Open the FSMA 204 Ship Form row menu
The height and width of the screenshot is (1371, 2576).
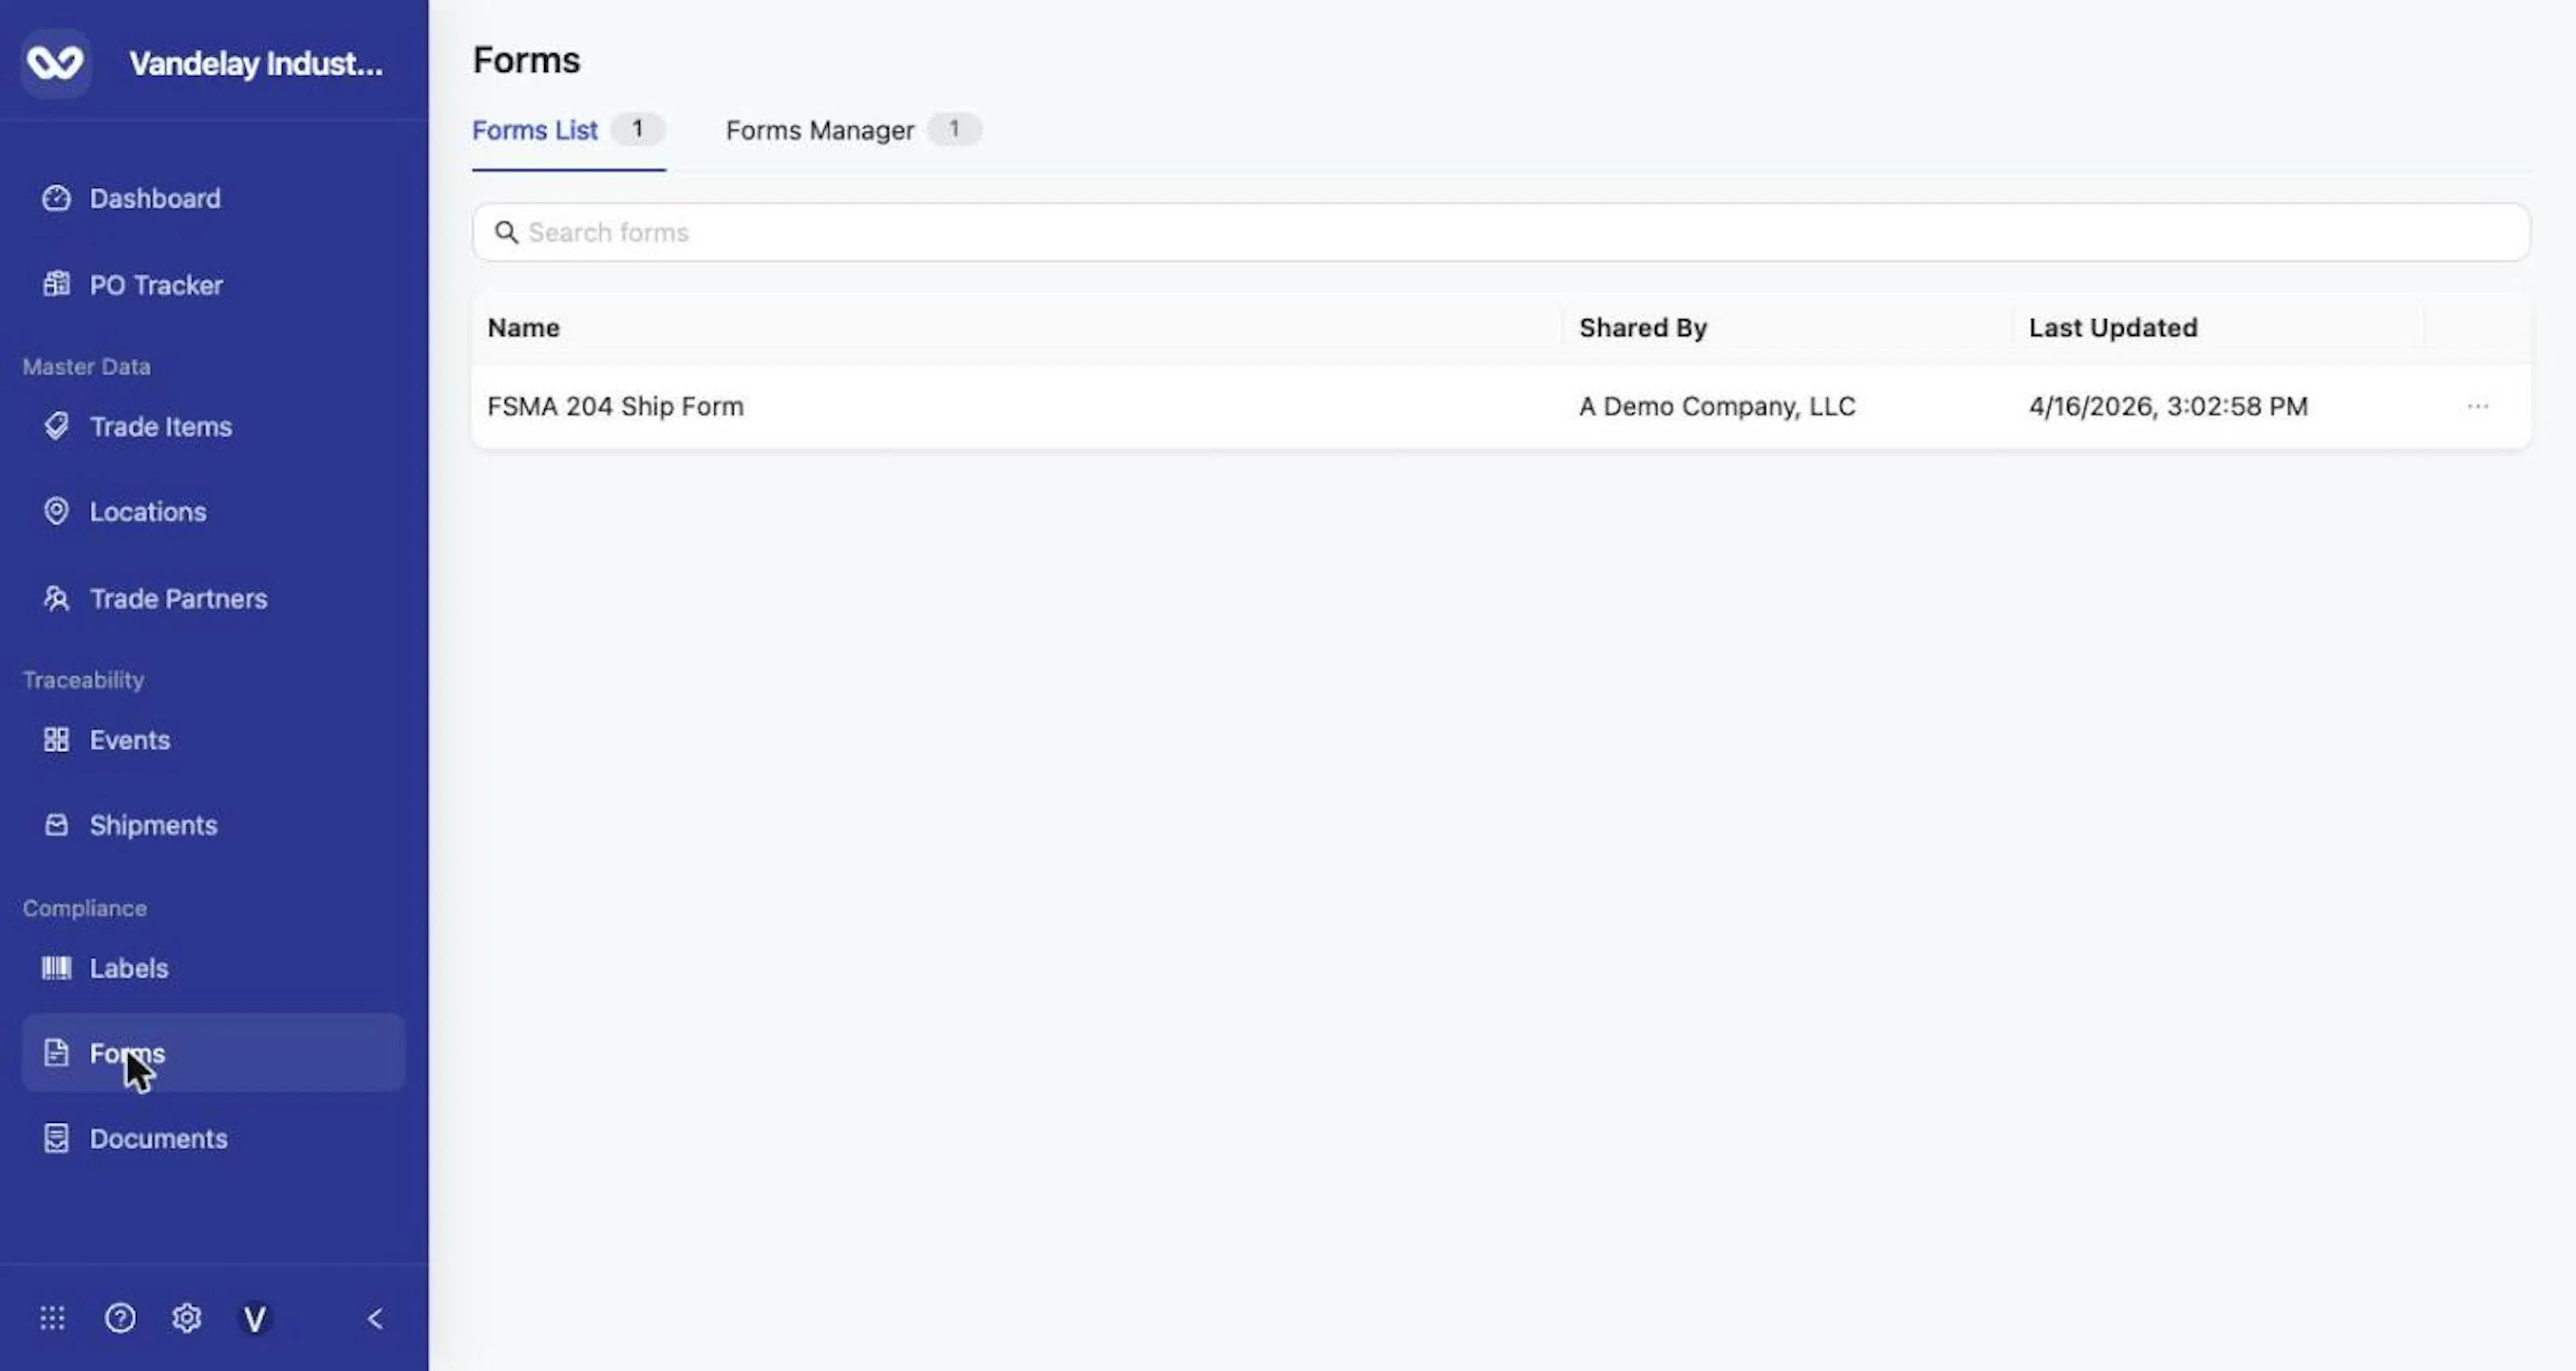(2478, 406)
